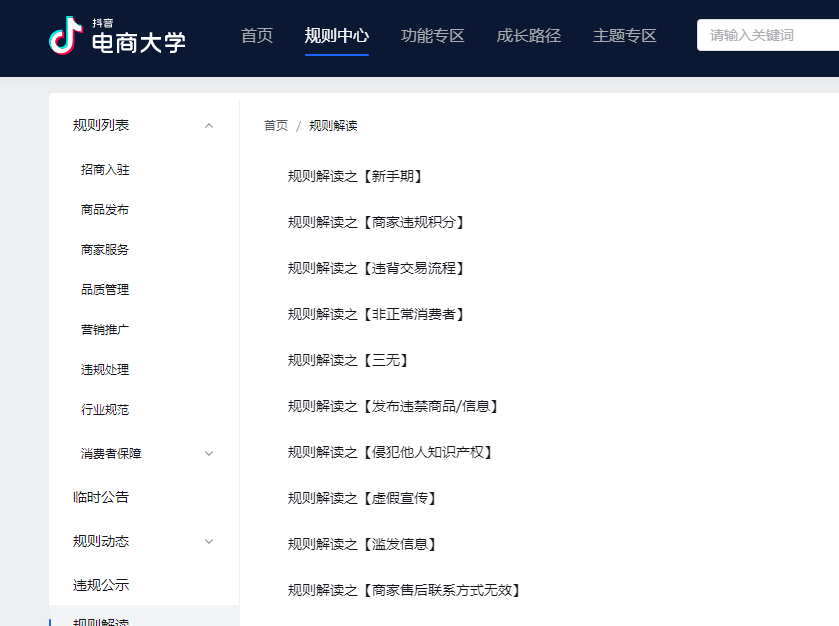Switch to the 主题专区 tab
Viewport: 839px width, 626px height.
pyautogui.click(x=624, y=36)
